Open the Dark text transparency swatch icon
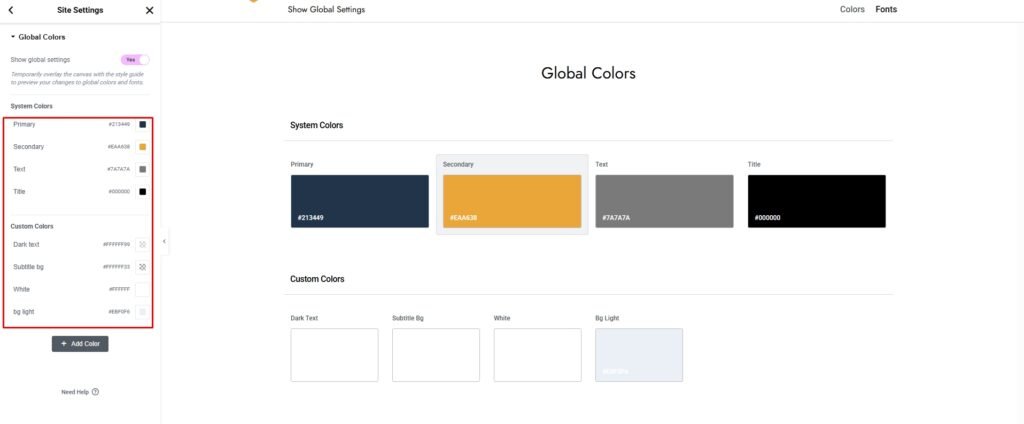Screen dimensions: 1024x424 (x=142, y=244)
